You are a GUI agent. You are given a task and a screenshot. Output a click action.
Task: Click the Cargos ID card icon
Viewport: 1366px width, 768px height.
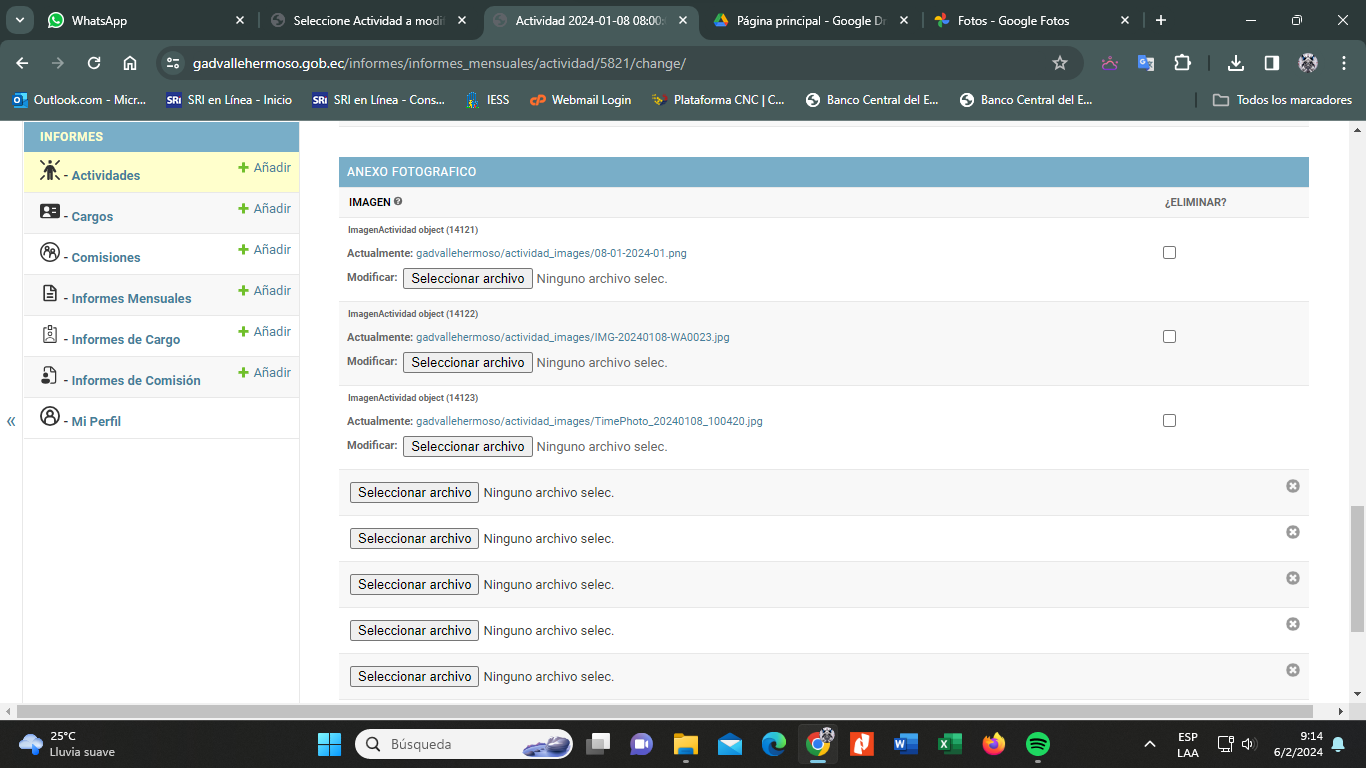[x=50, y=212]
